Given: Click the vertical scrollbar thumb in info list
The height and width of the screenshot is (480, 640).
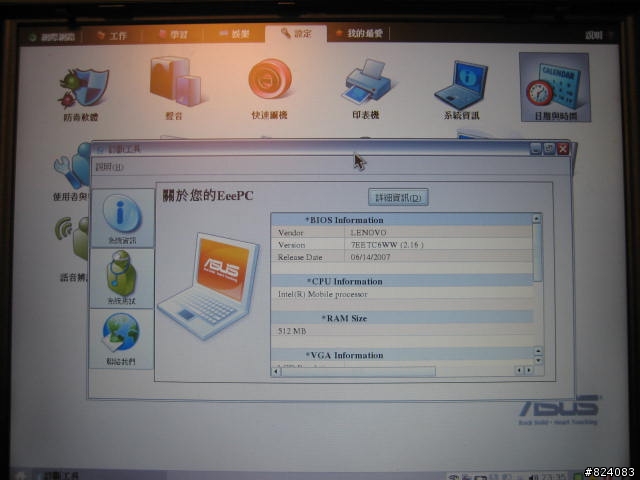Looking at the screenshot, I should [537, 252].
